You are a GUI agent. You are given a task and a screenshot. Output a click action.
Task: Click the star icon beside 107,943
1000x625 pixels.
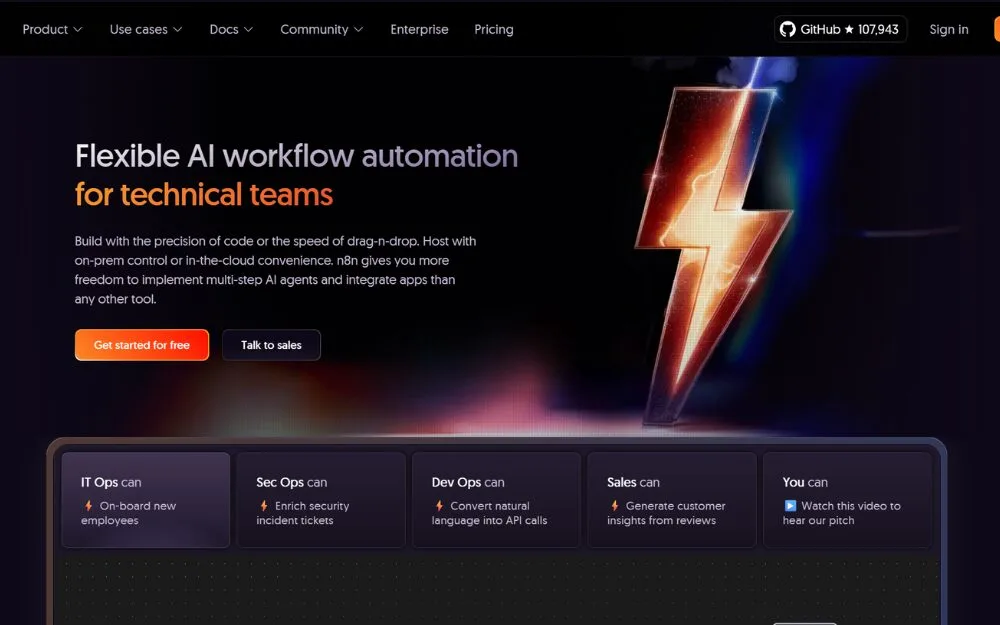click(849, 29)
